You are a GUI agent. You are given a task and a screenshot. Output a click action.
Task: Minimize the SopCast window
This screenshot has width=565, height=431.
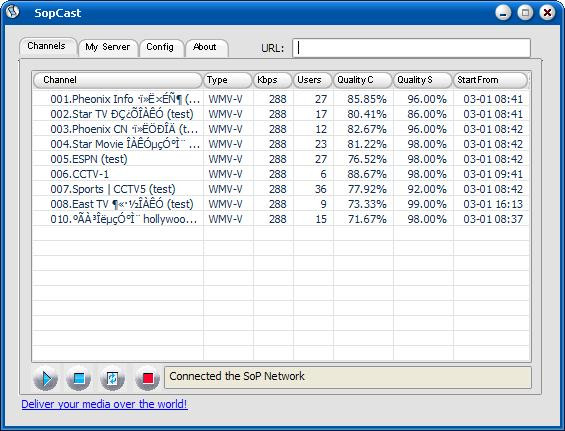[503, 13]
